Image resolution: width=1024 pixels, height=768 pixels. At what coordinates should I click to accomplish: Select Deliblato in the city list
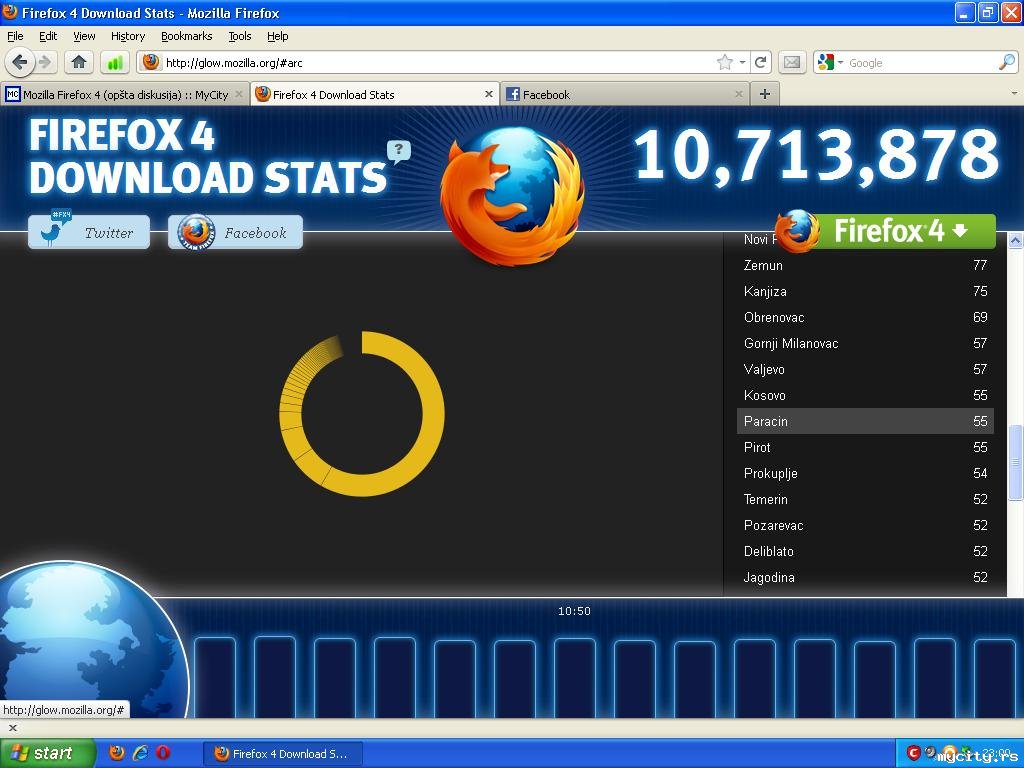click(865, 551)
